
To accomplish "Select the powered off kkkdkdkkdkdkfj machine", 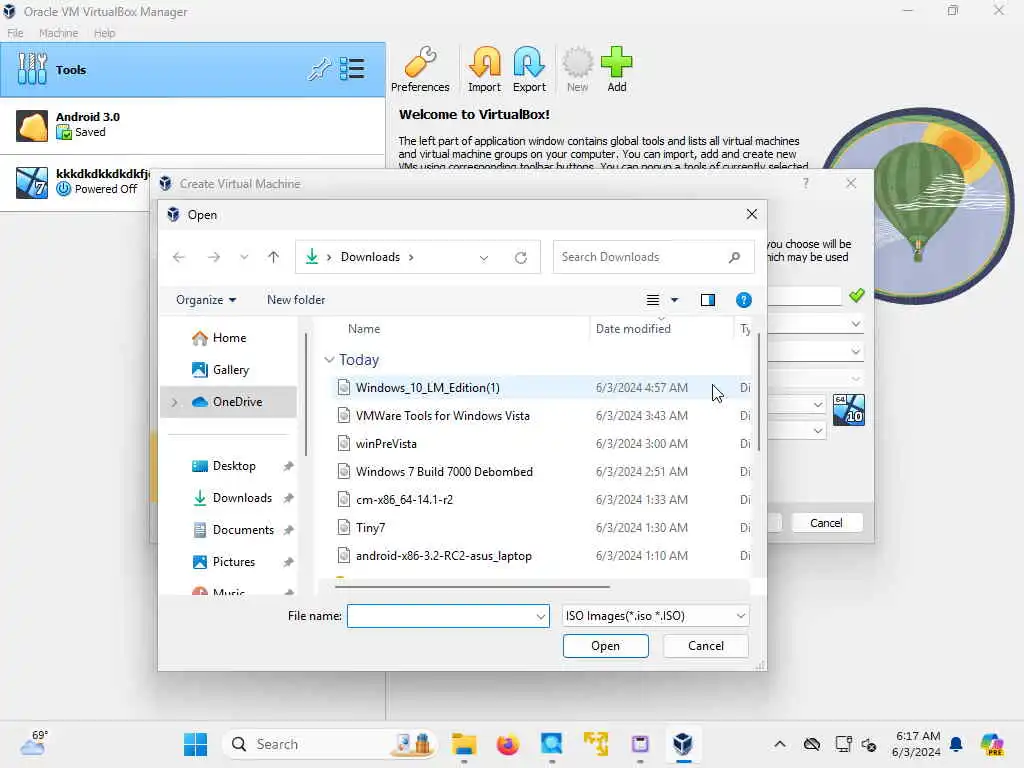I will [75, 182].
